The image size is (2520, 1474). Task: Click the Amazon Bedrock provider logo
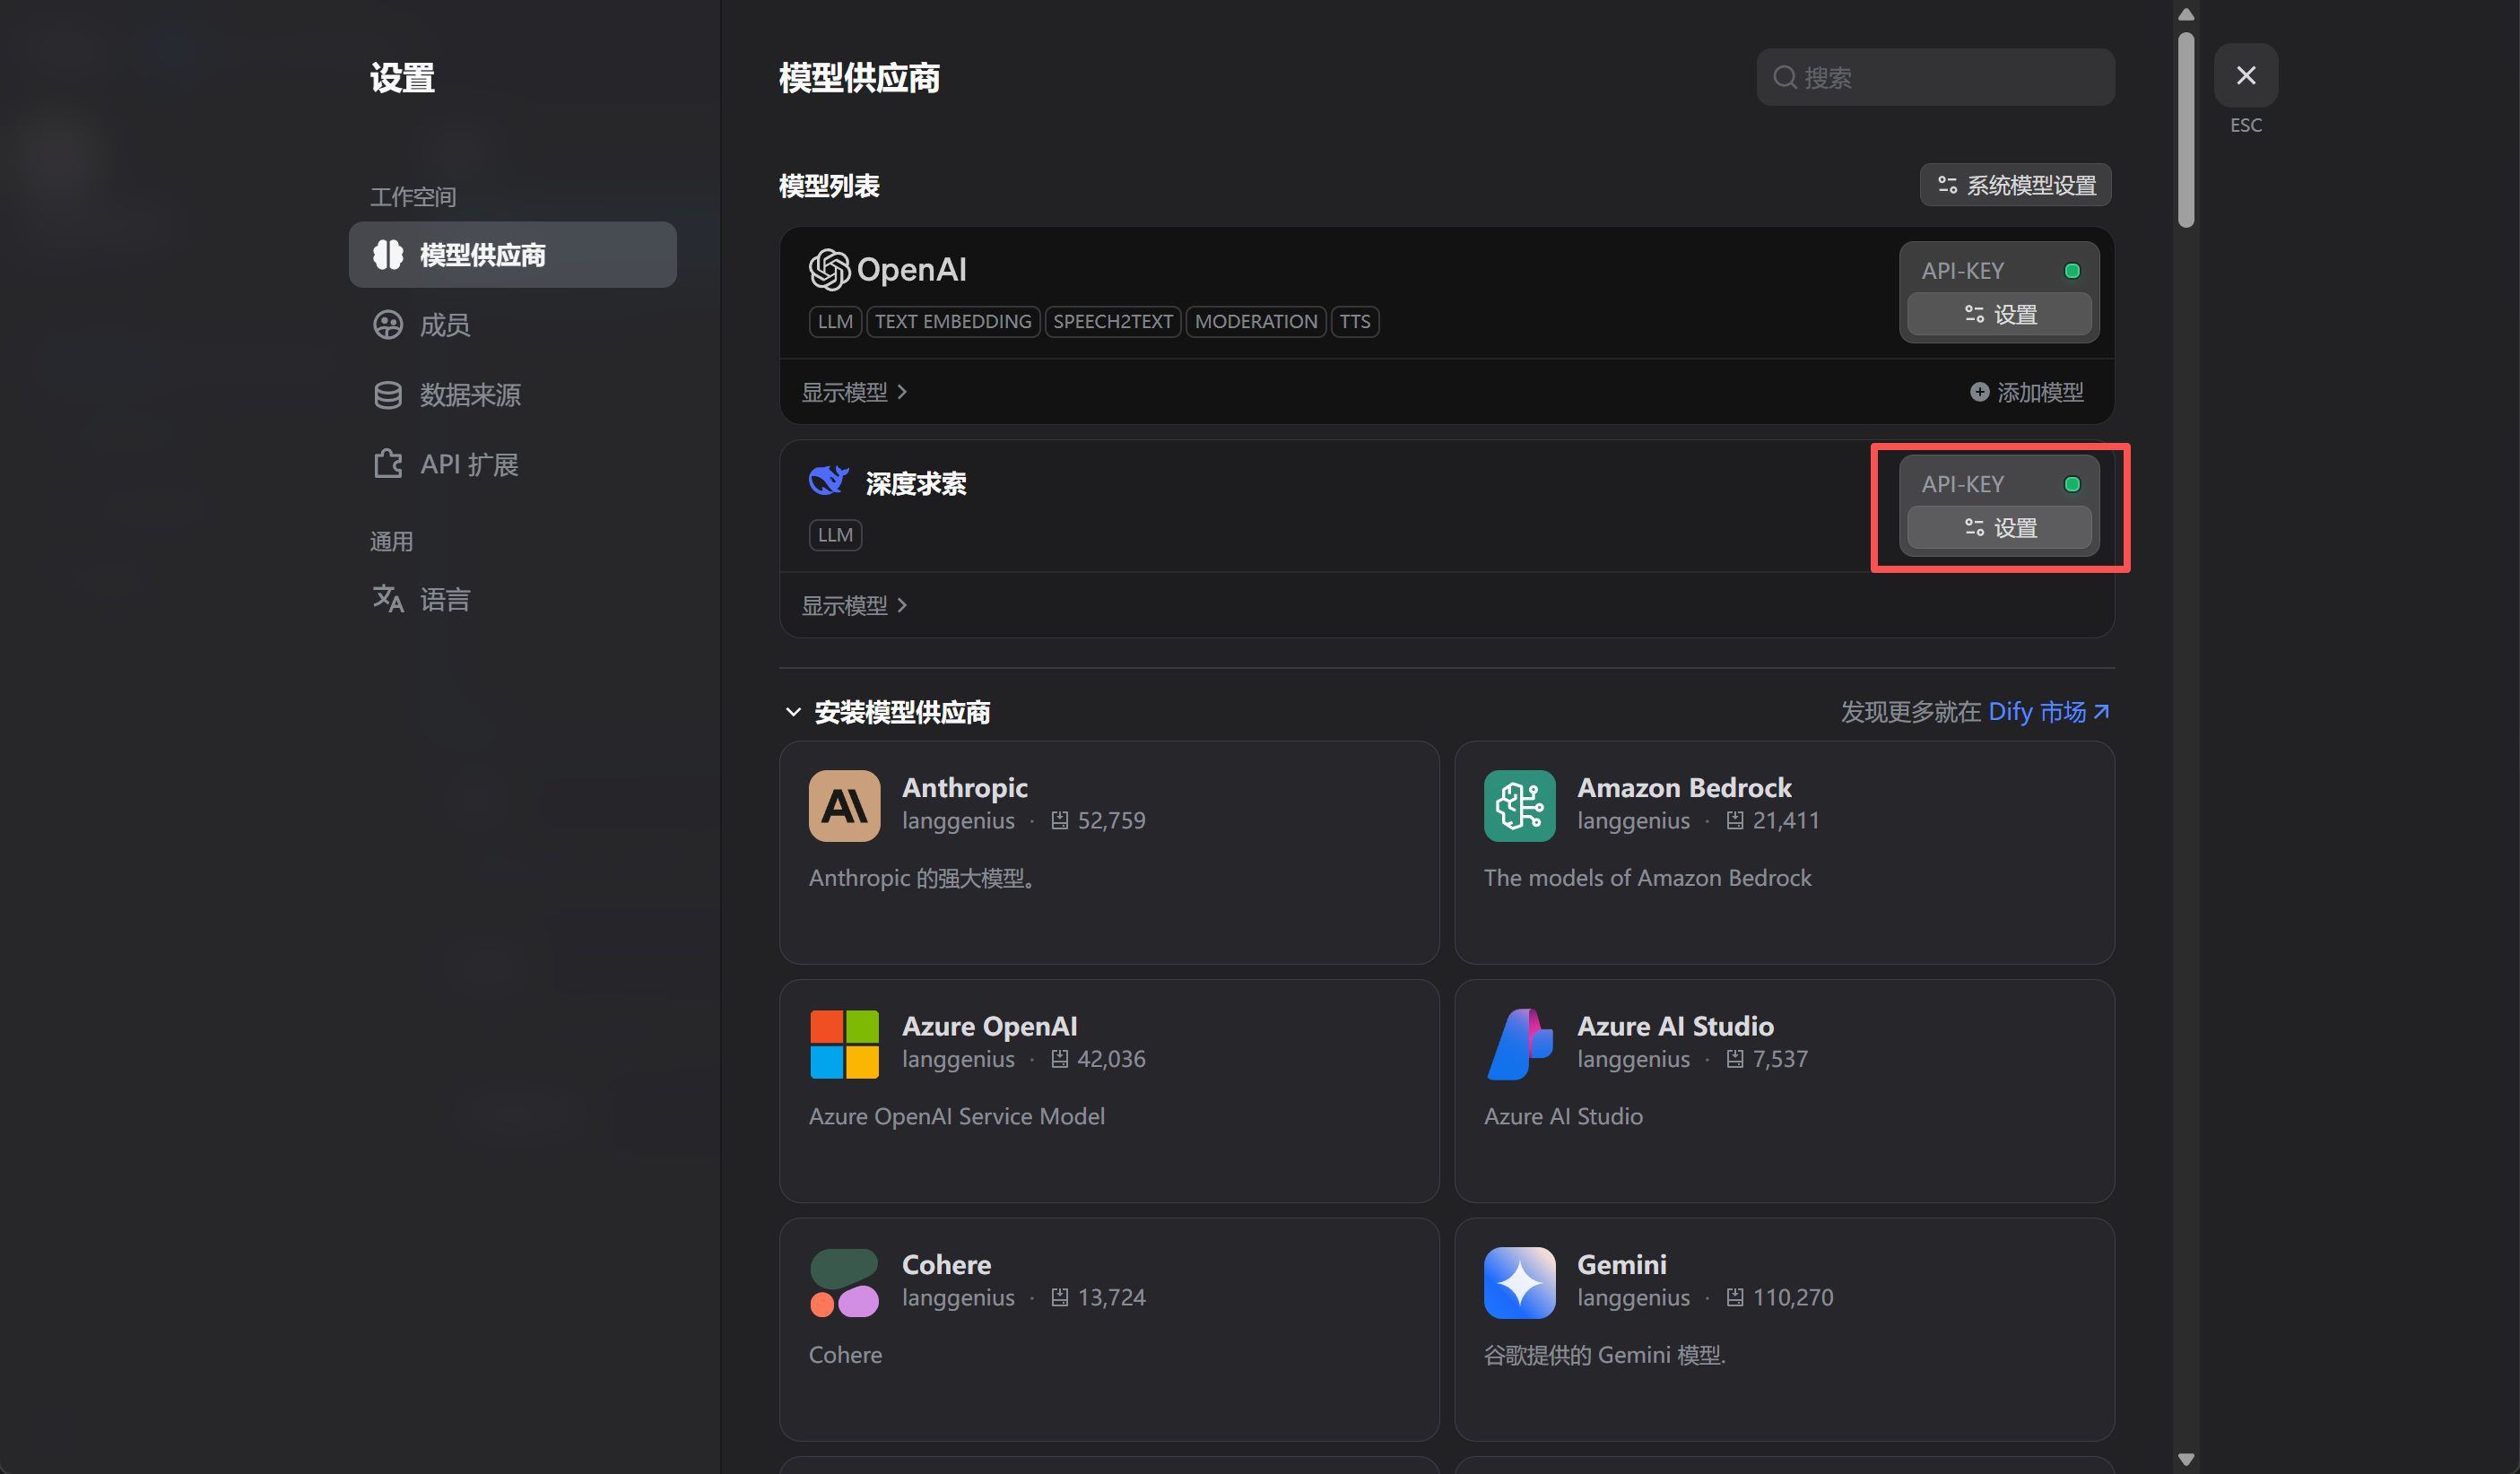pos(1519,805)
